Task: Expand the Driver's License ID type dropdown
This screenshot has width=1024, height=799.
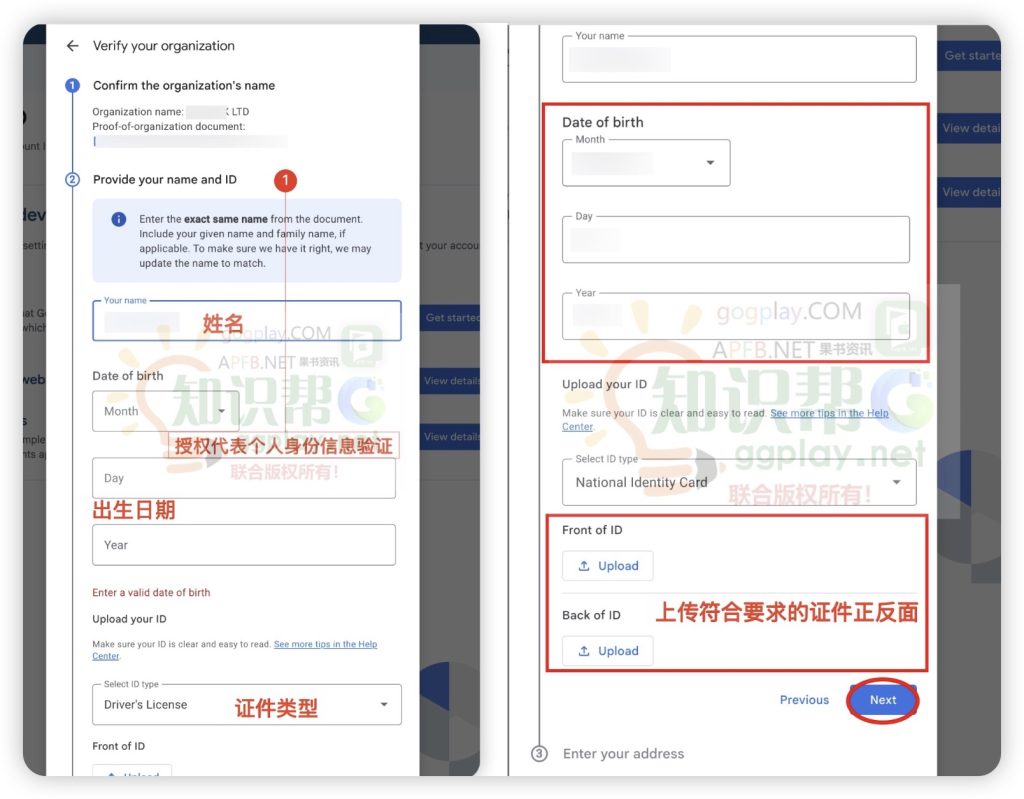Action: pyautogui.click(x=246, y=705)
